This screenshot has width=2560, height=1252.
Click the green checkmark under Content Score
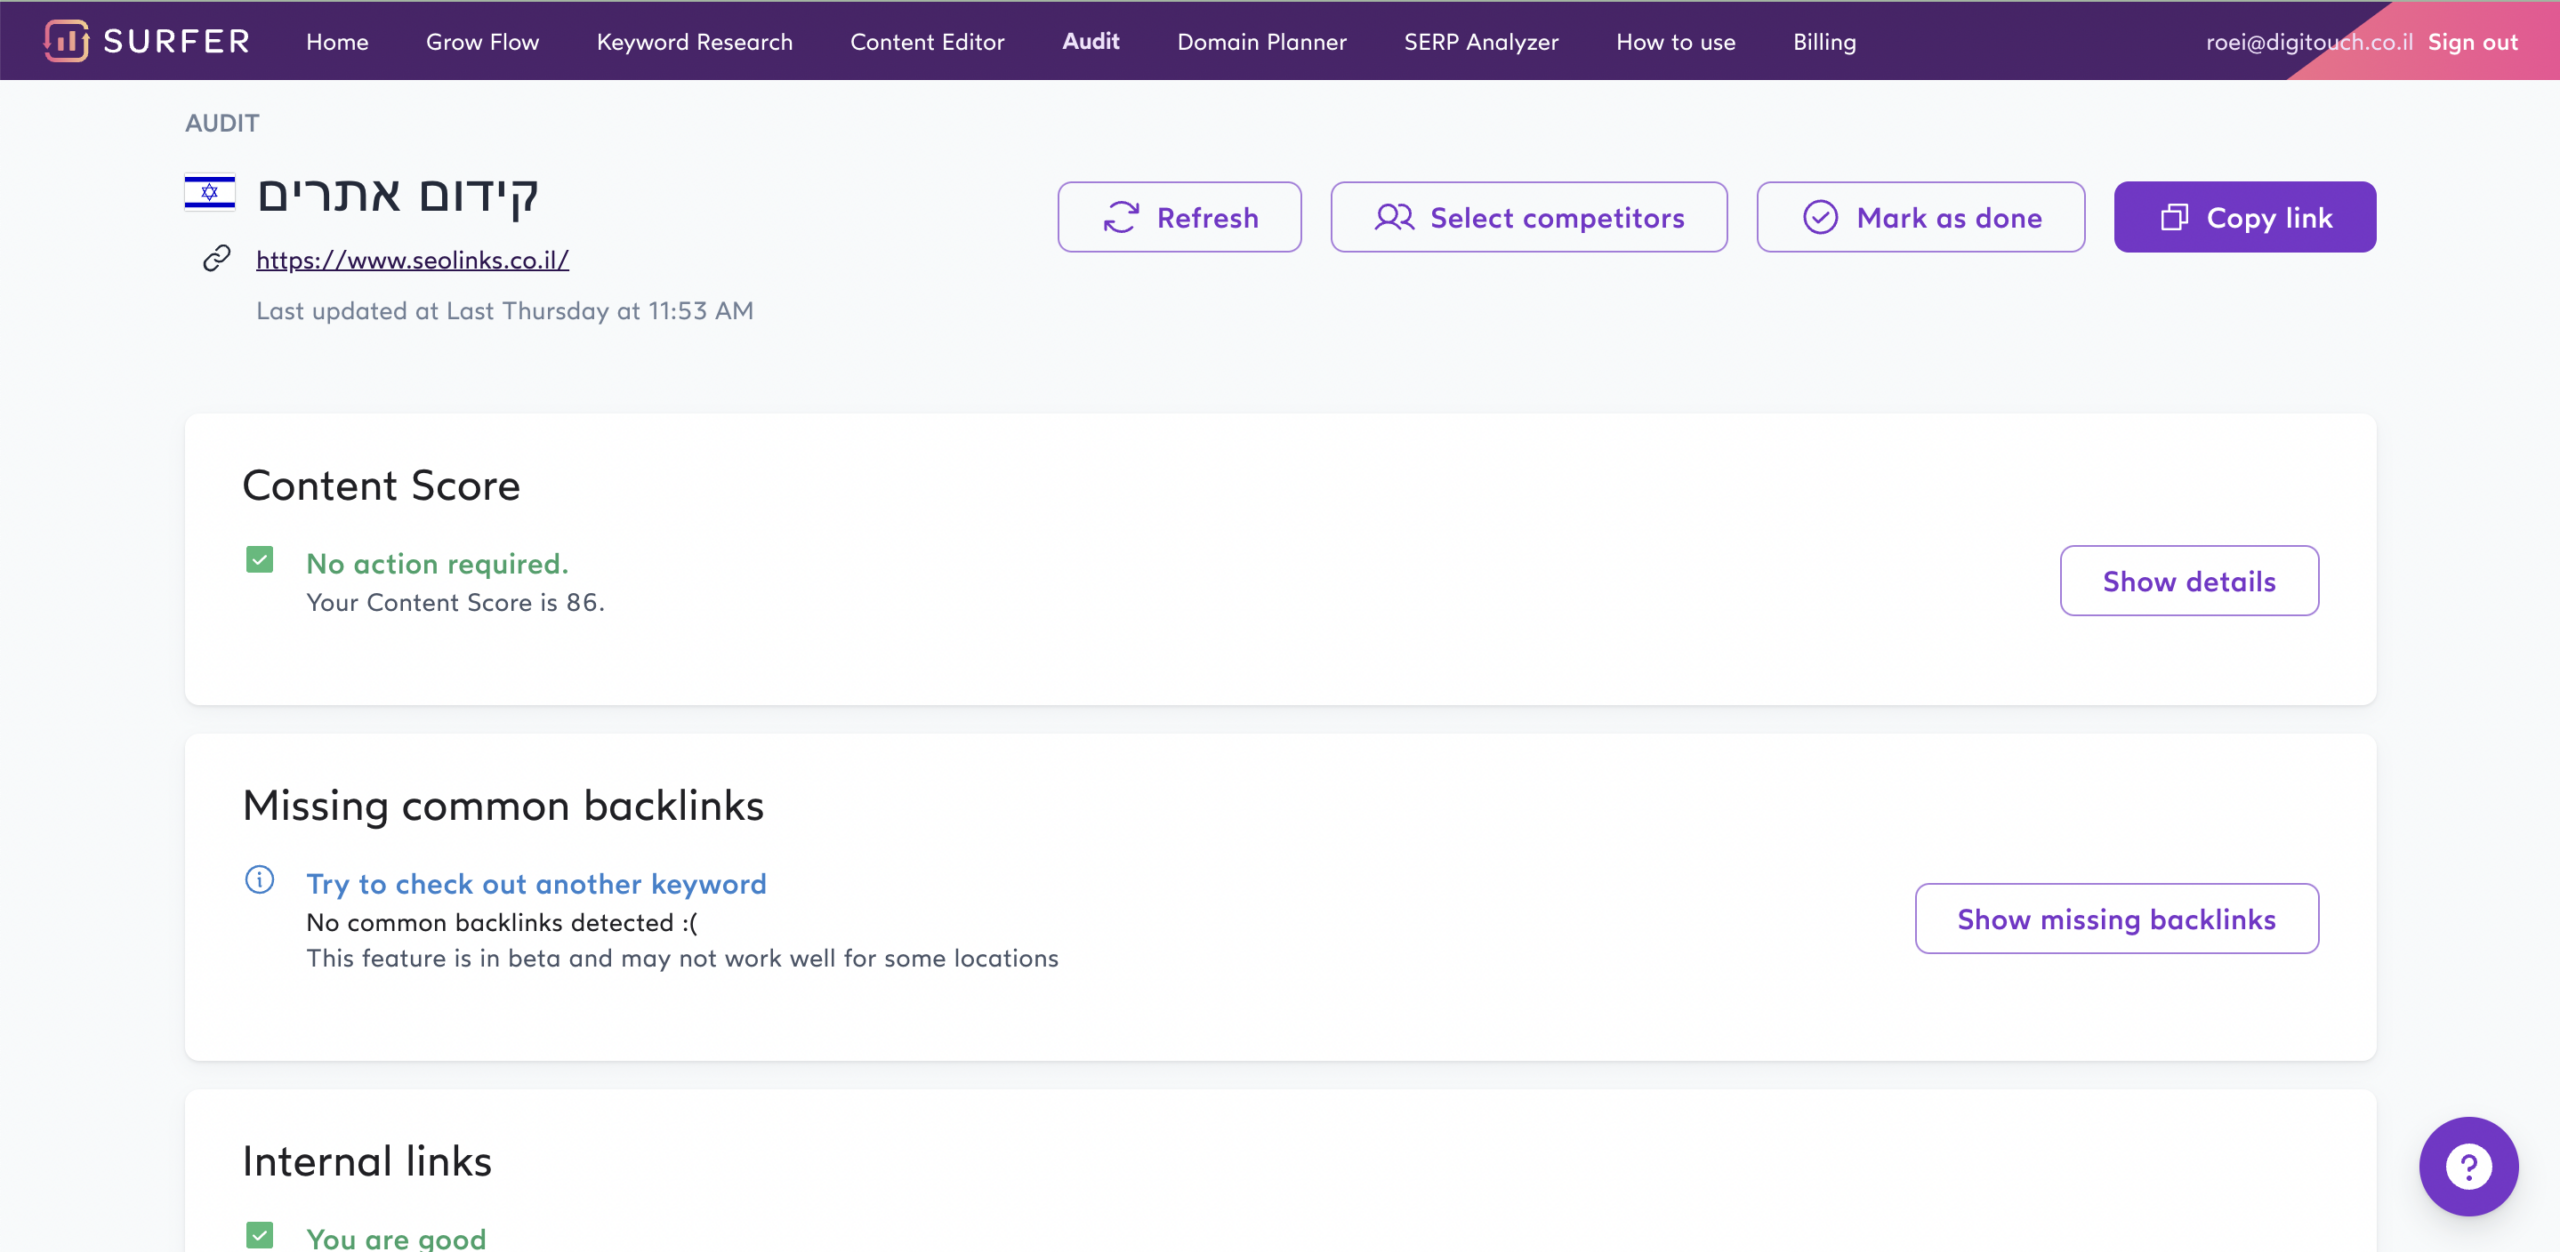click(260, 560)
